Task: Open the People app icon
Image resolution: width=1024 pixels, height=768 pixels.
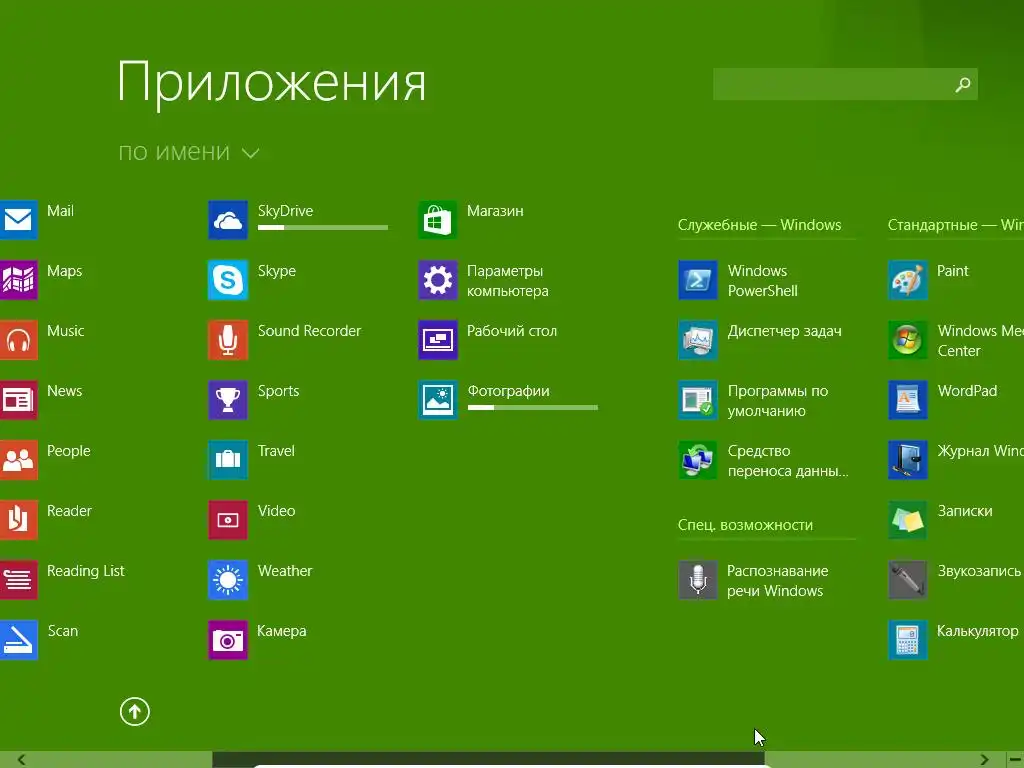Action: 18,460
